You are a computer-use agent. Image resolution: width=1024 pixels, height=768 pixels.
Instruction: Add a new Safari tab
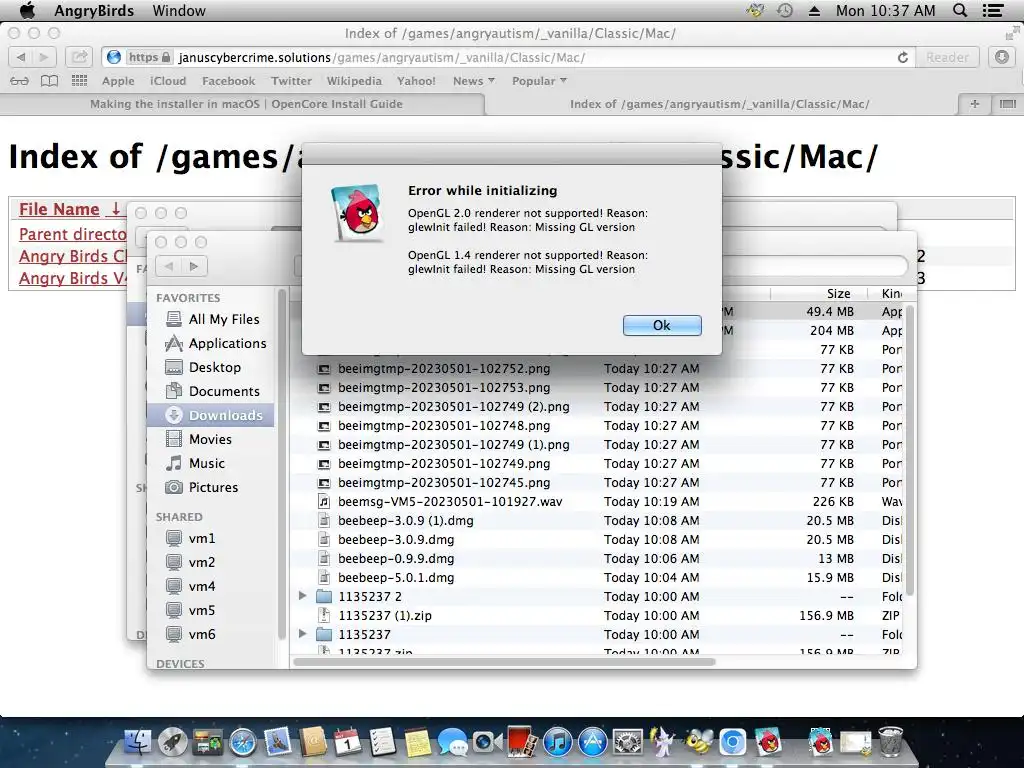click(x=974, y=104)
